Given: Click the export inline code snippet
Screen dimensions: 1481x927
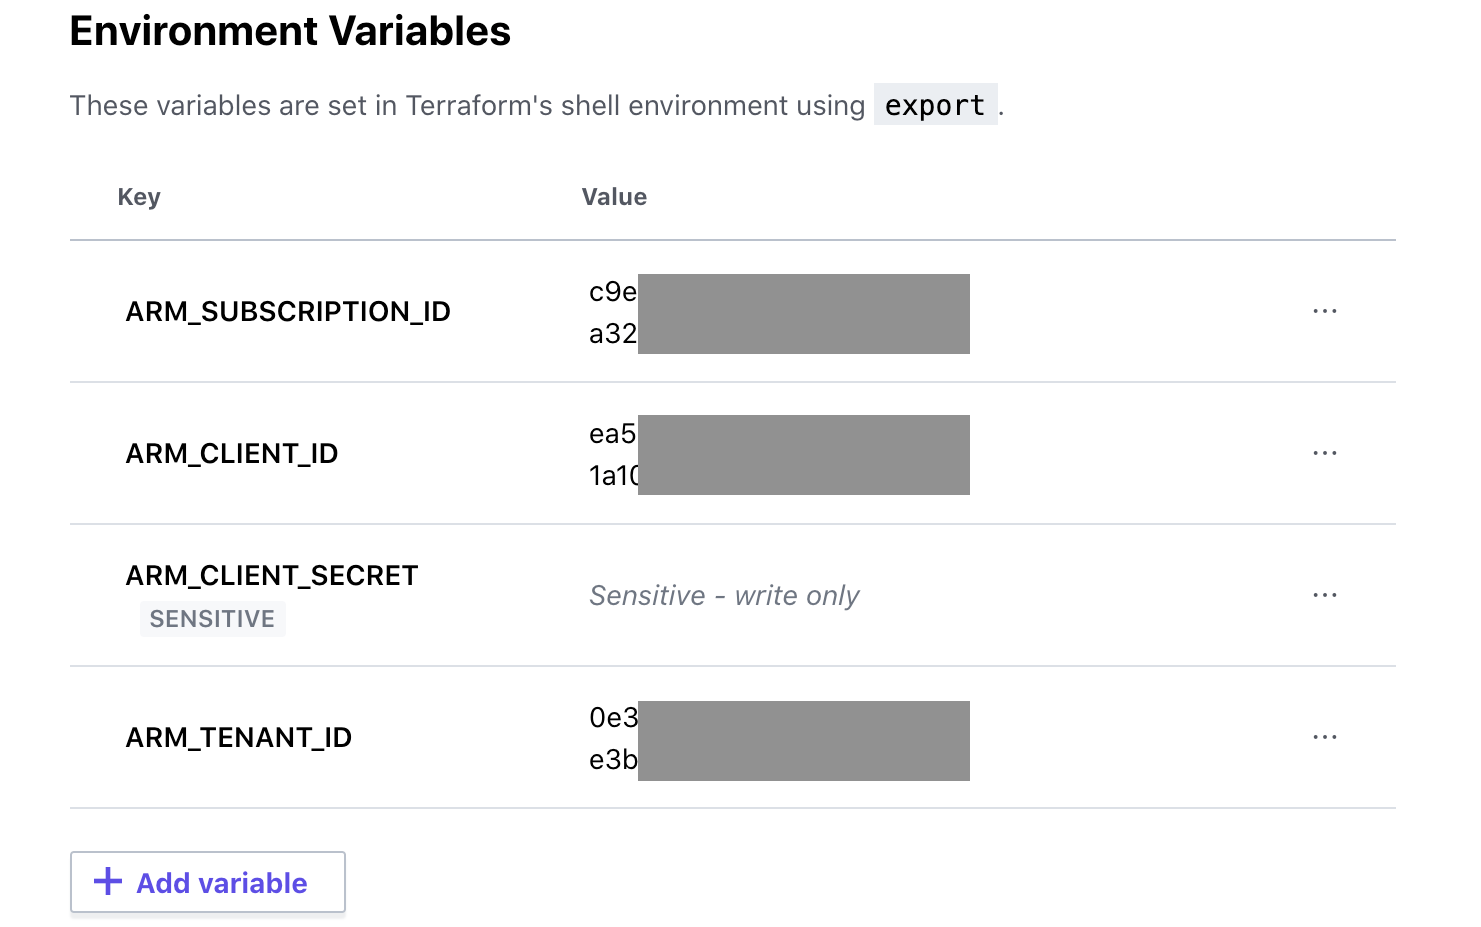Looking at the screenshot, I should [x=935, y=104].
